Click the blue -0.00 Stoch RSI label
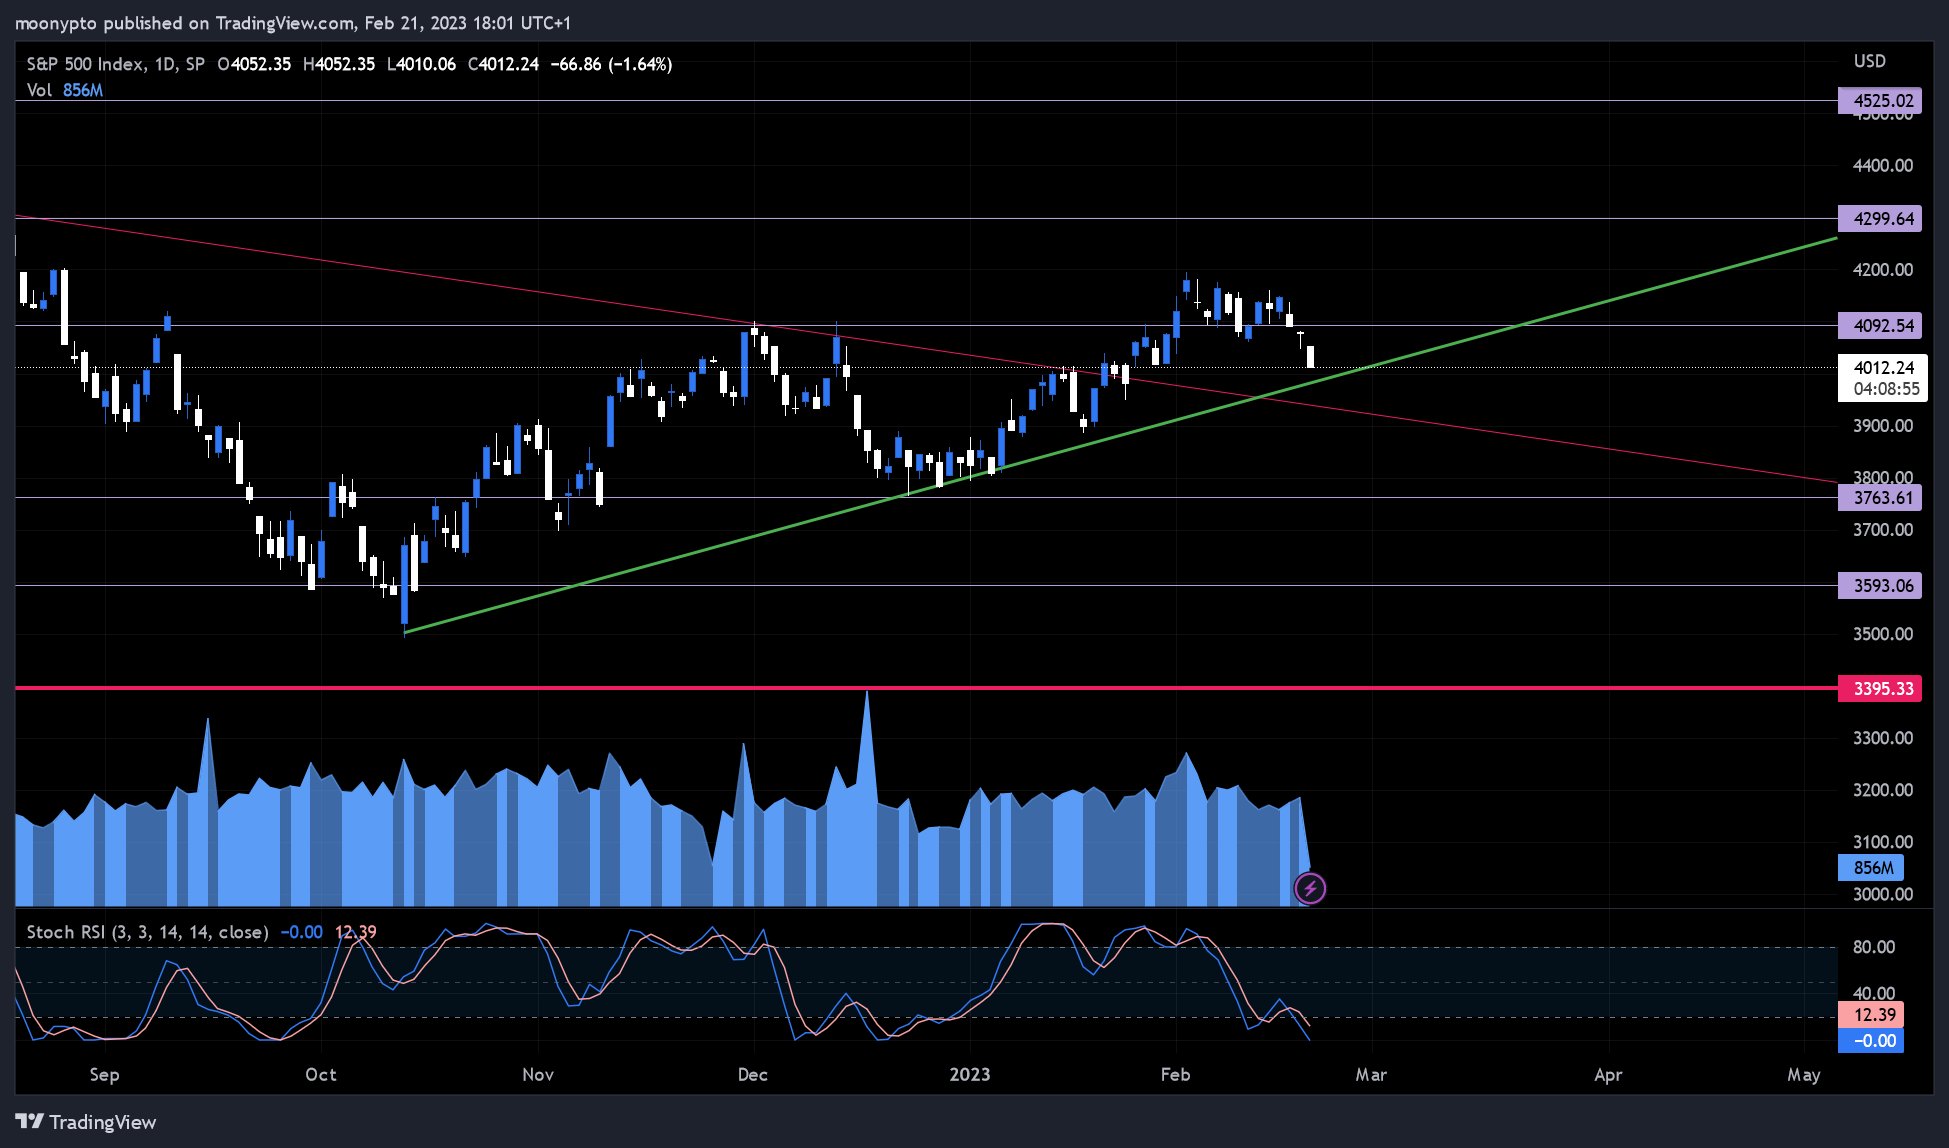 [x=1871, y=1041]
